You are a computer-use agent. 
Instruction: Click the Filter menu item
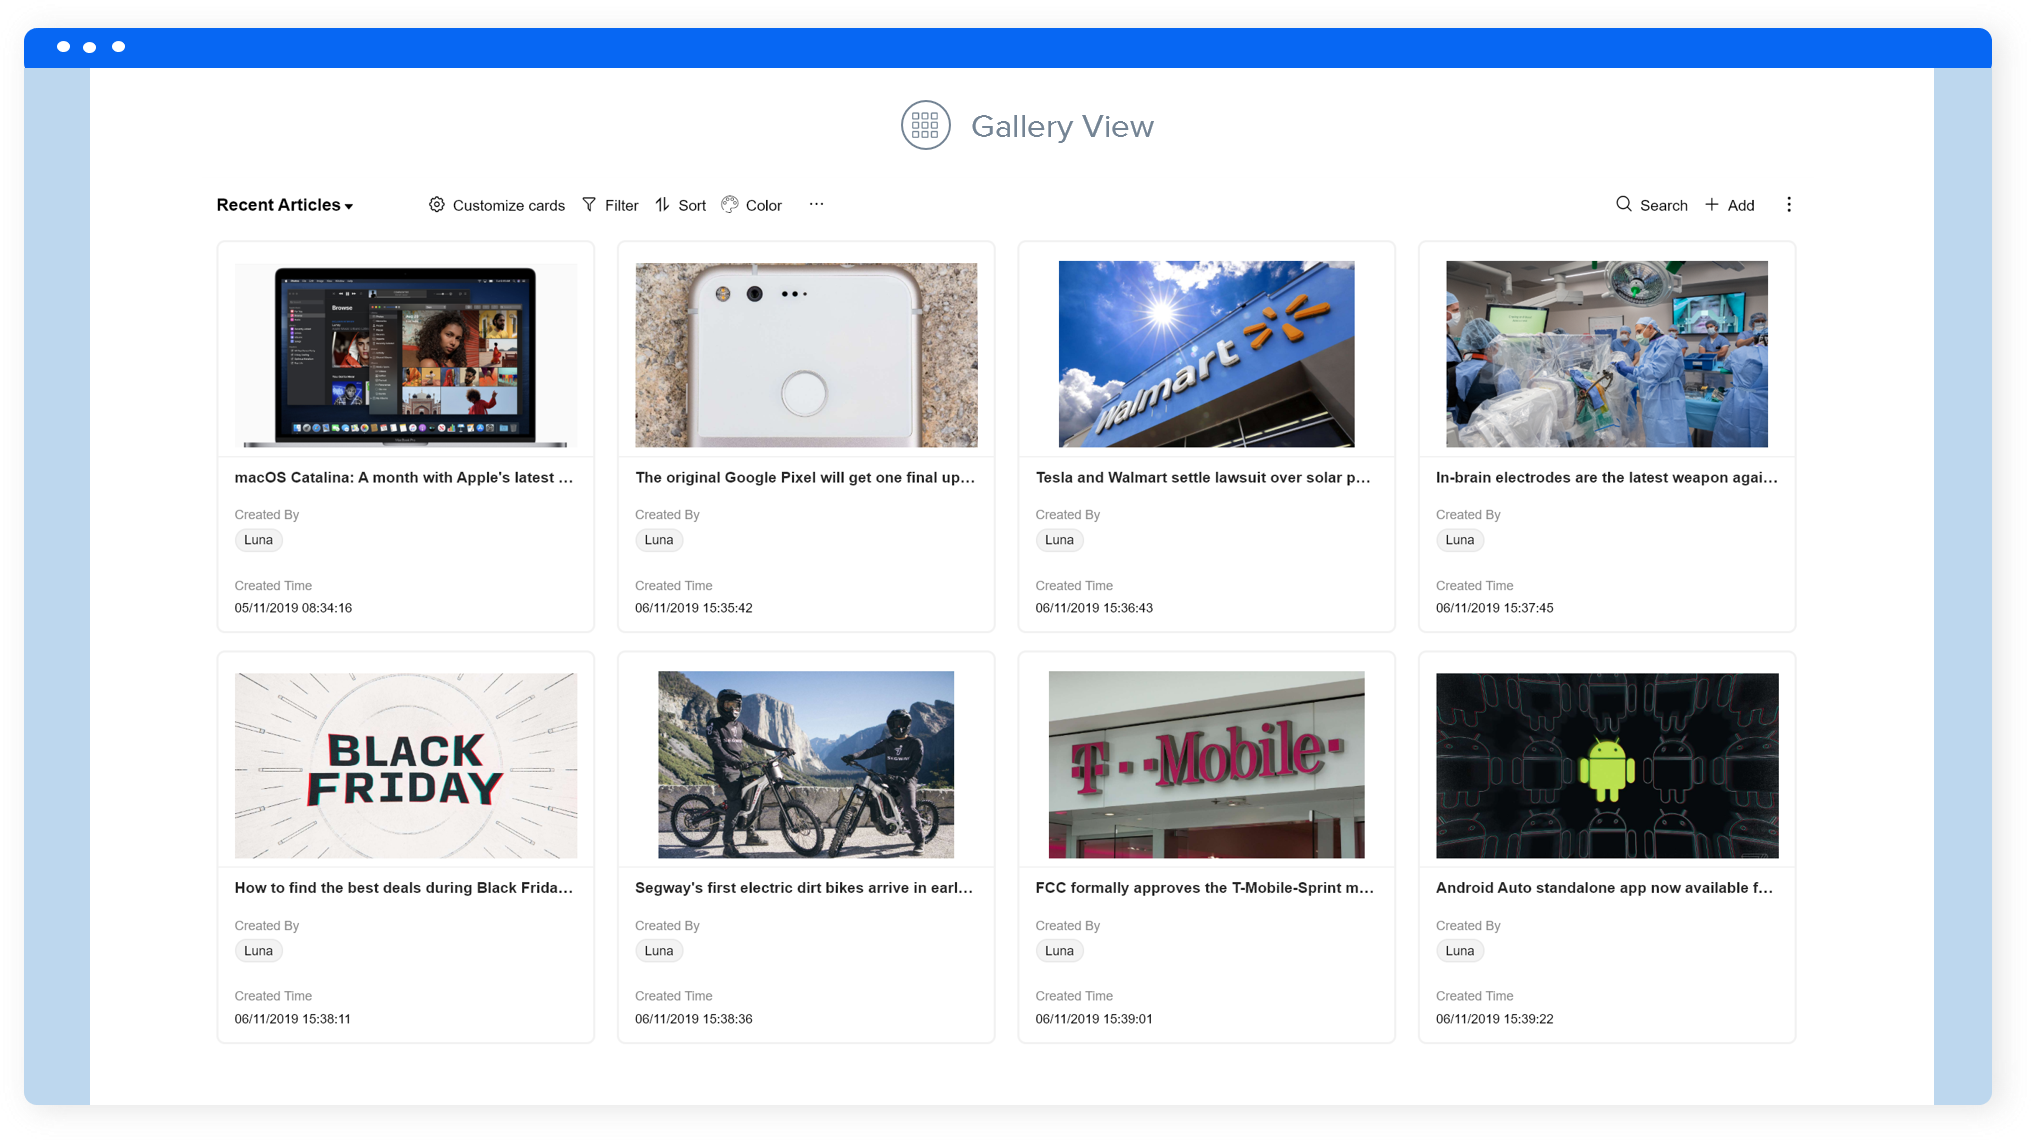(x=610, y=205)
